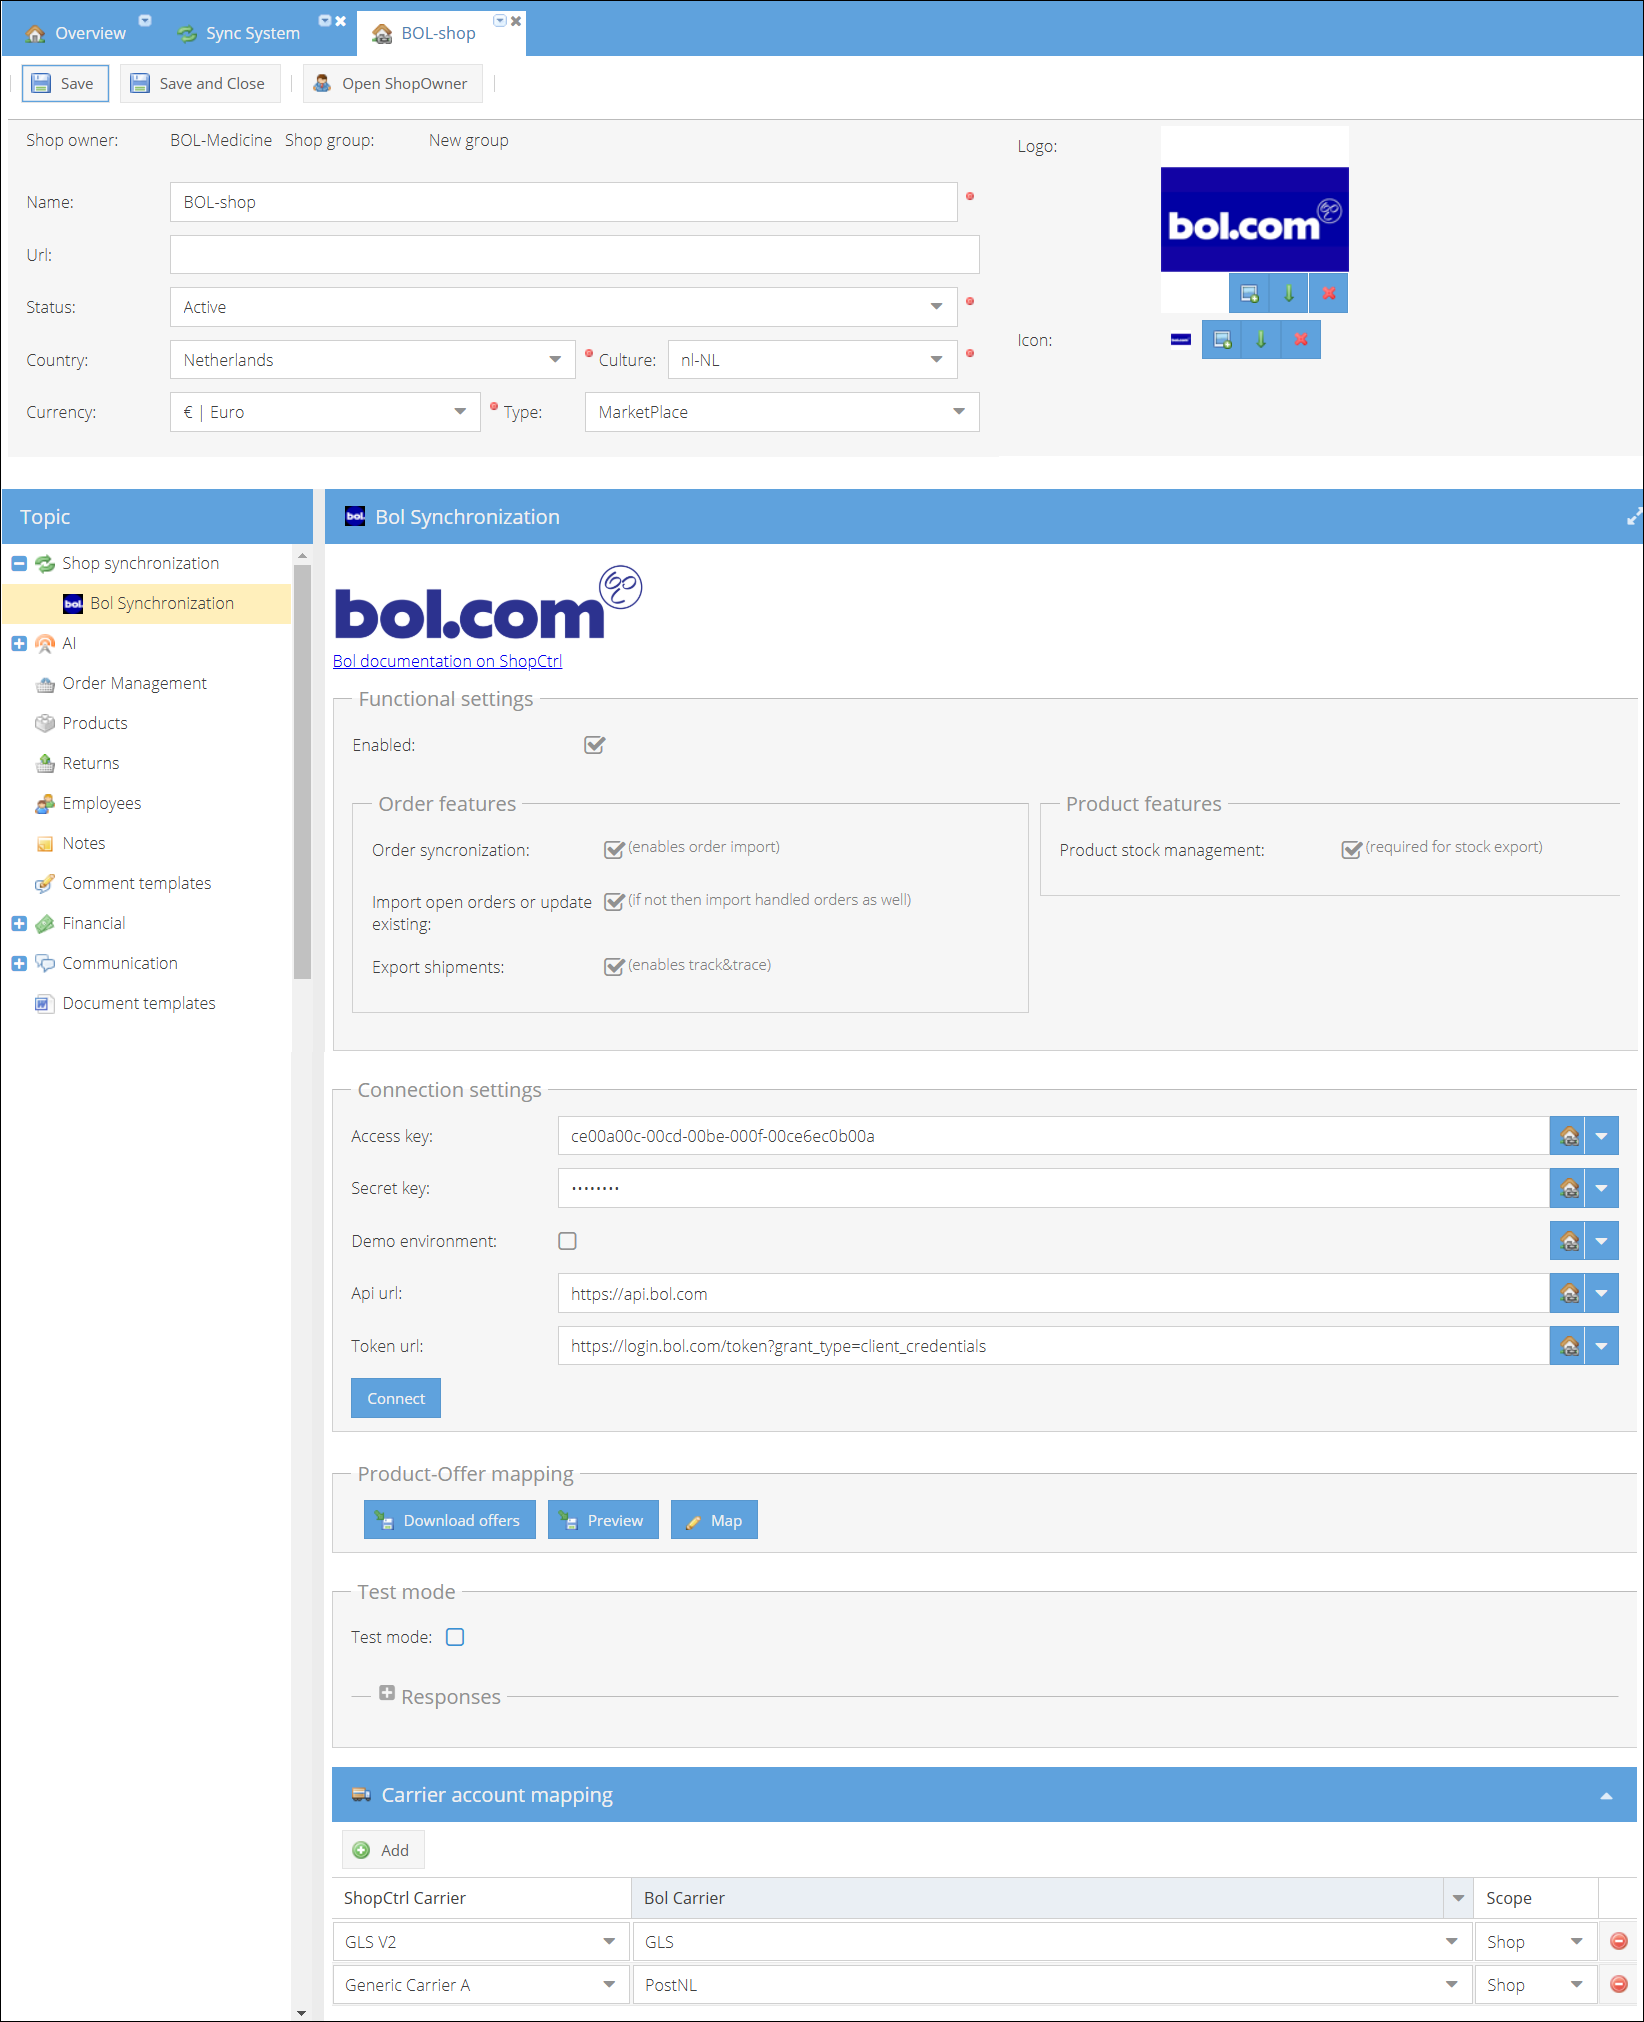Toggle Export shipments checkbox
This screenshot has height=2022, width=1644.
614,966
